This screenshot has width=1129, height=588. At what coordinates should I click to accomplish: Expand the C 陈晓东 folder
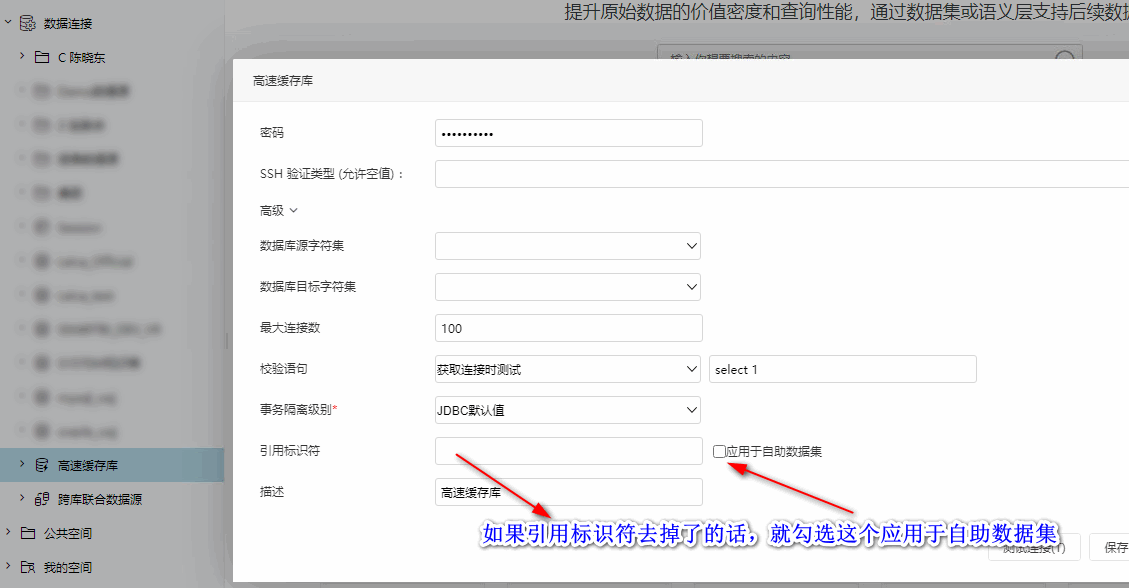pyautogui.click(x=22, y=56)
